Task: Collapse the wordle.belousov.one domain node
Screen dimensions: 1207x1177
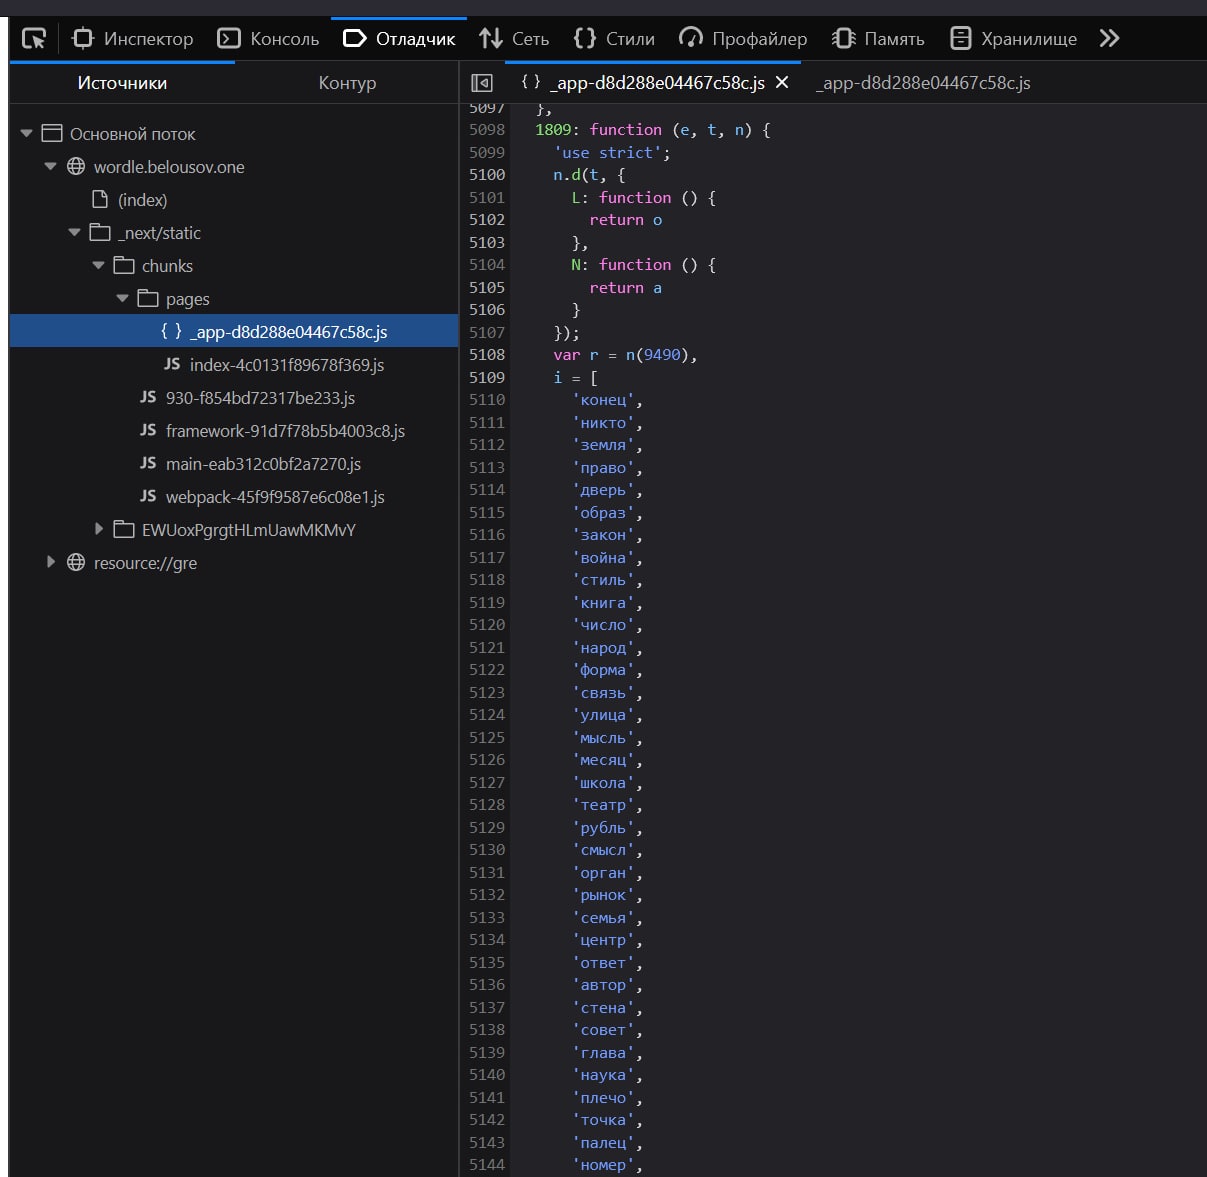Action: click(x=51, y=167)
